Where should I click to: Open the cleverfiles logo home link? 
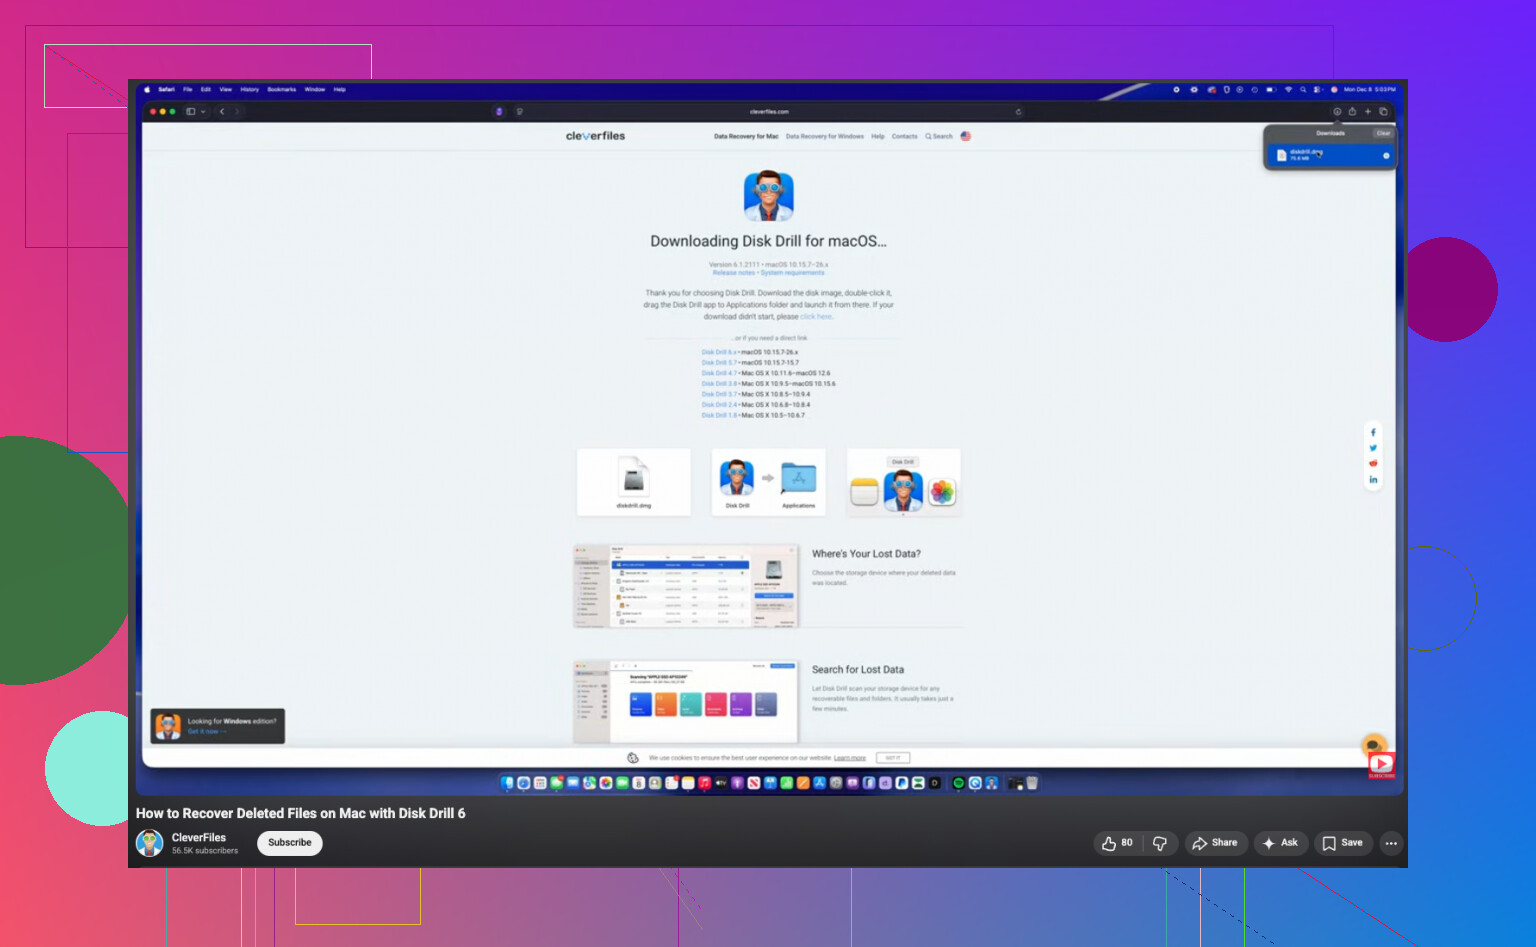click(595, 136)
